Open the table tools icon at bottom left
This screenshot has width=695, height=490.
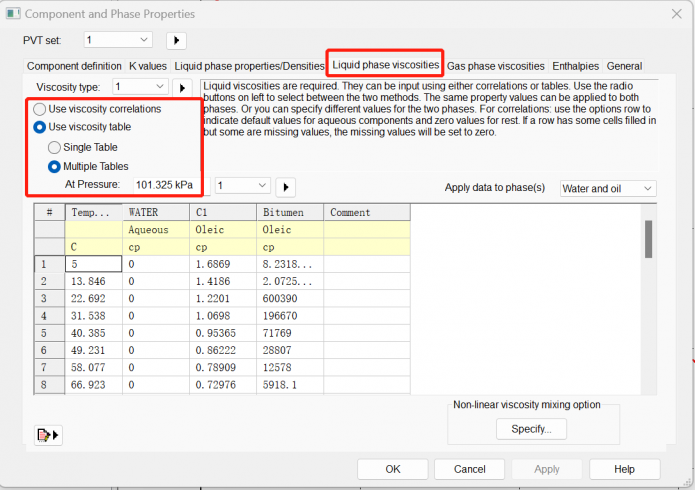tap(47, 434)
